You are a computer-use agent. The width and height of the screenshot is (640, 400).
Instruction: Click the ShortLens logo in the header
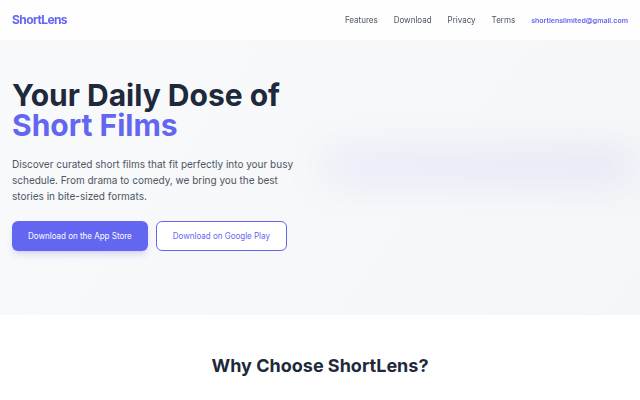(x=40, y=20)
